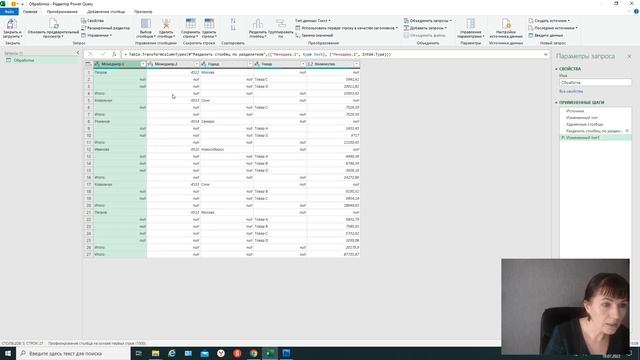Screen dimensions: 640x360
Task: Click Manage Parameters (Управление параметрами) icon
Action: 471,24
